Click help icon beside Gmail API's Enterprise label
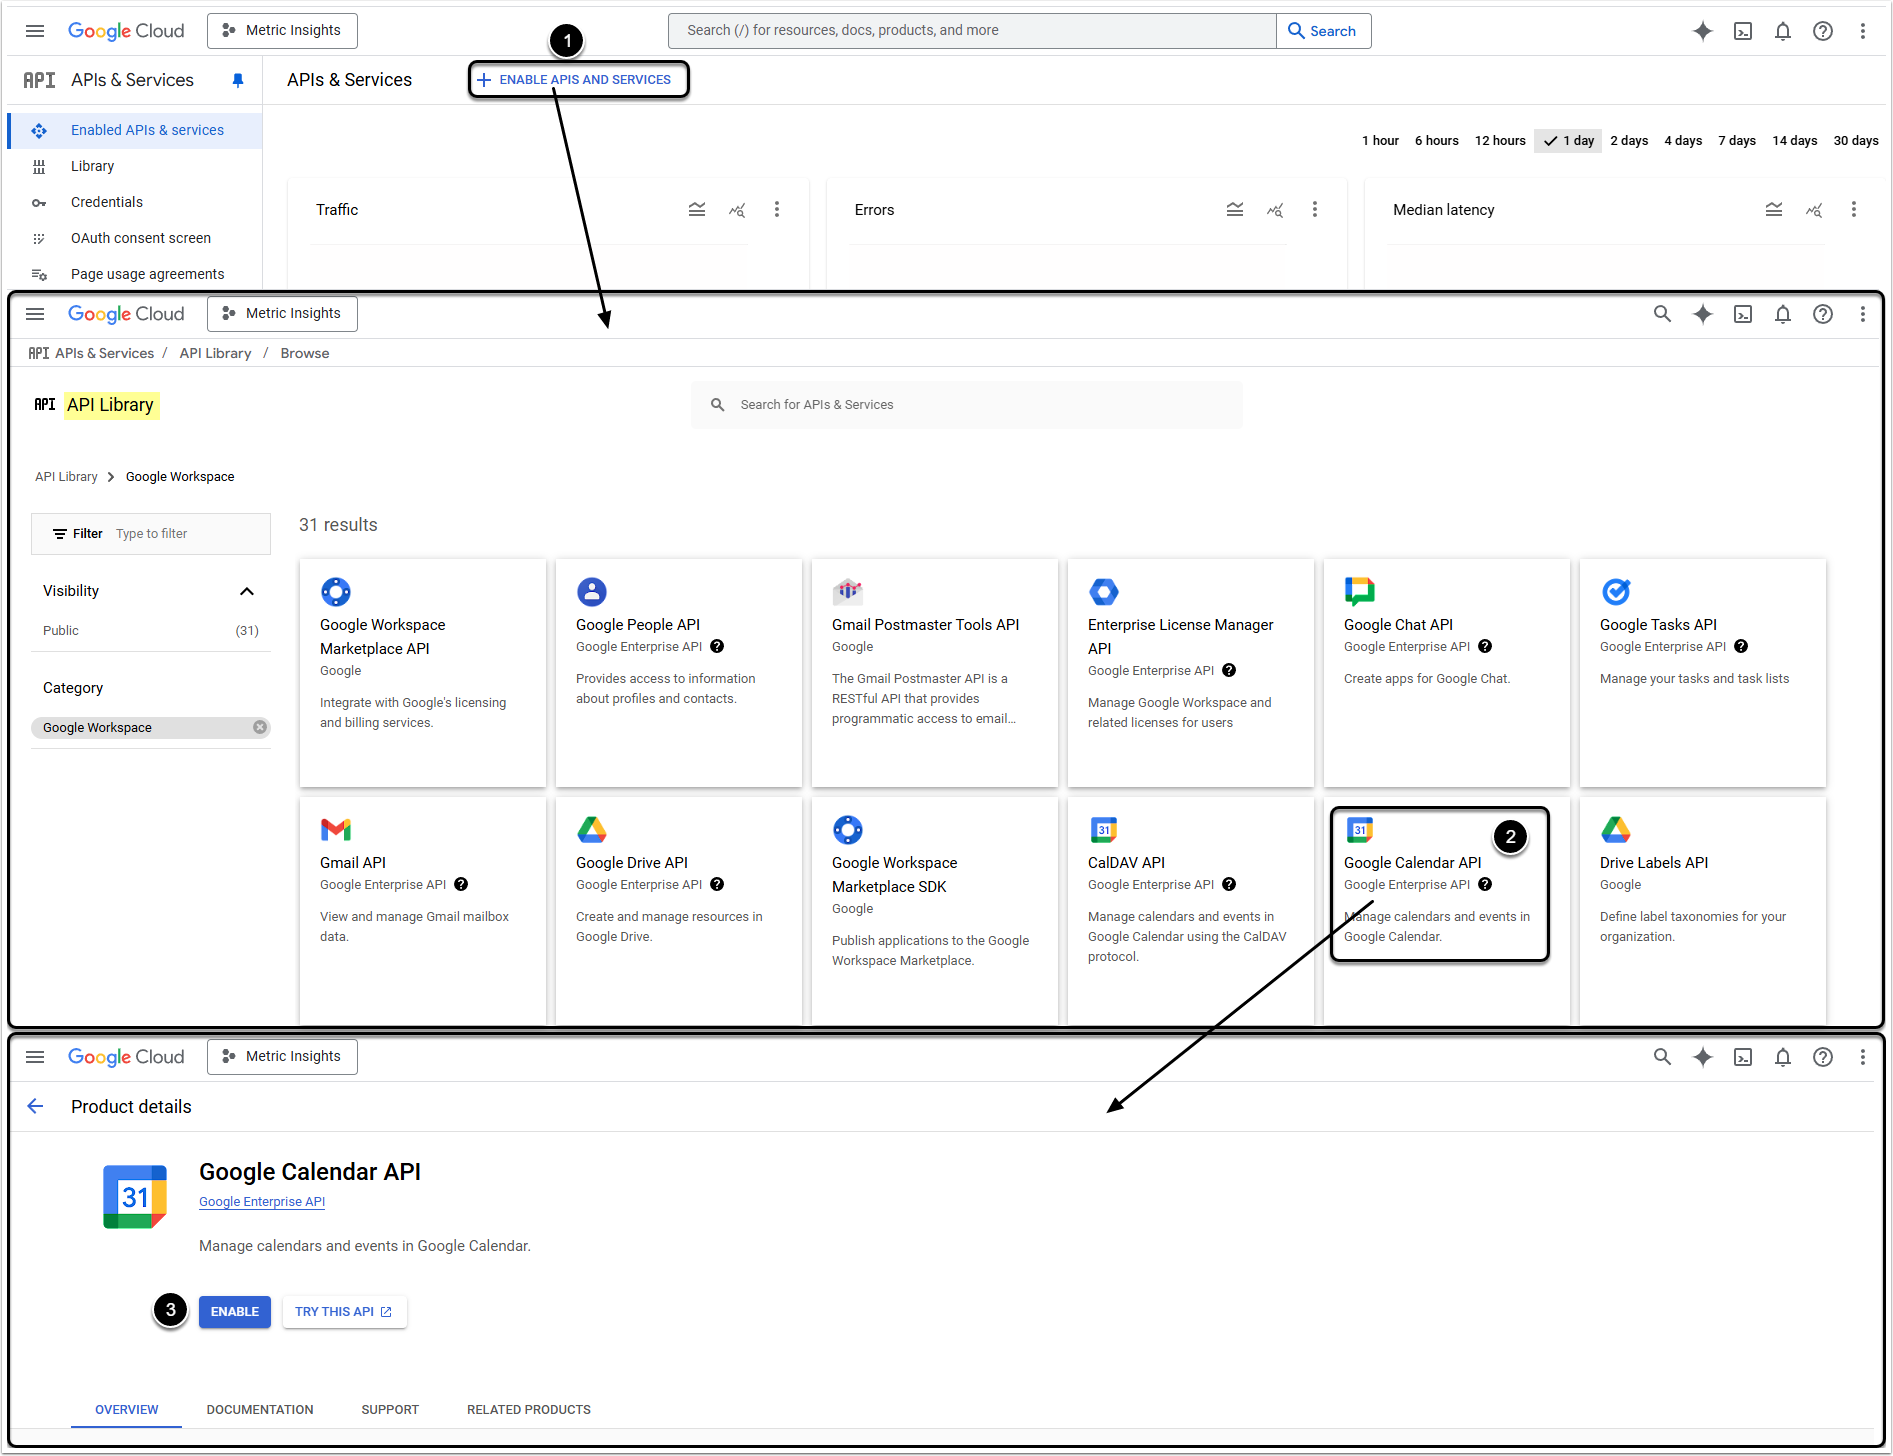Screen dimensions: 1893x1456 pyautogui.click(x=461, y=885)
